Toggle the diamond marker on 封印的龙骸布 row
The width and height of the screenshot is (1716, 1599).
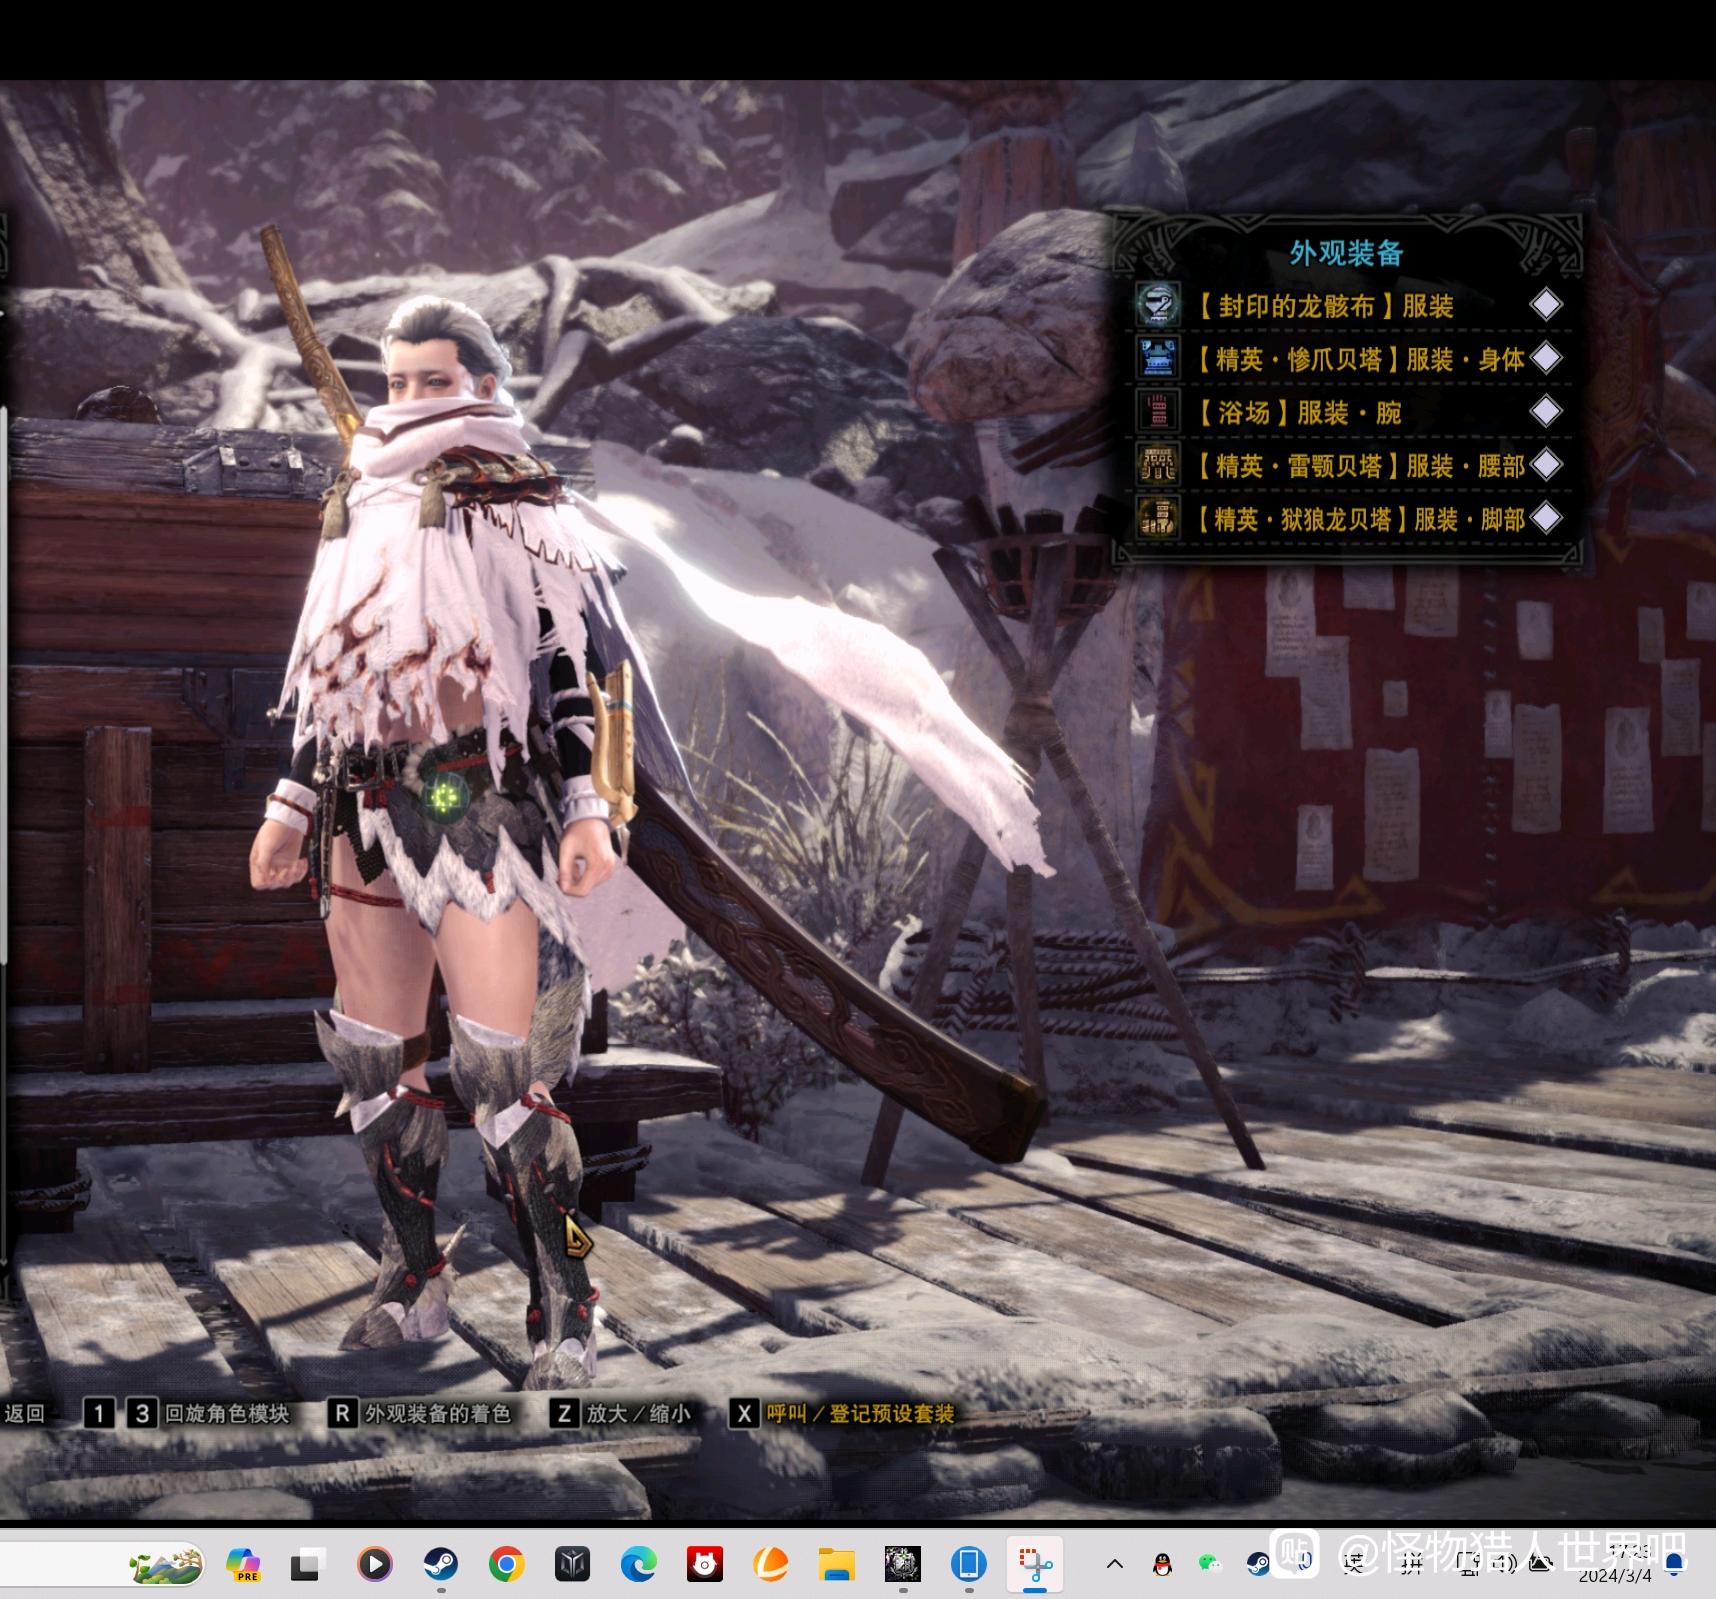tap(1546, 305)
